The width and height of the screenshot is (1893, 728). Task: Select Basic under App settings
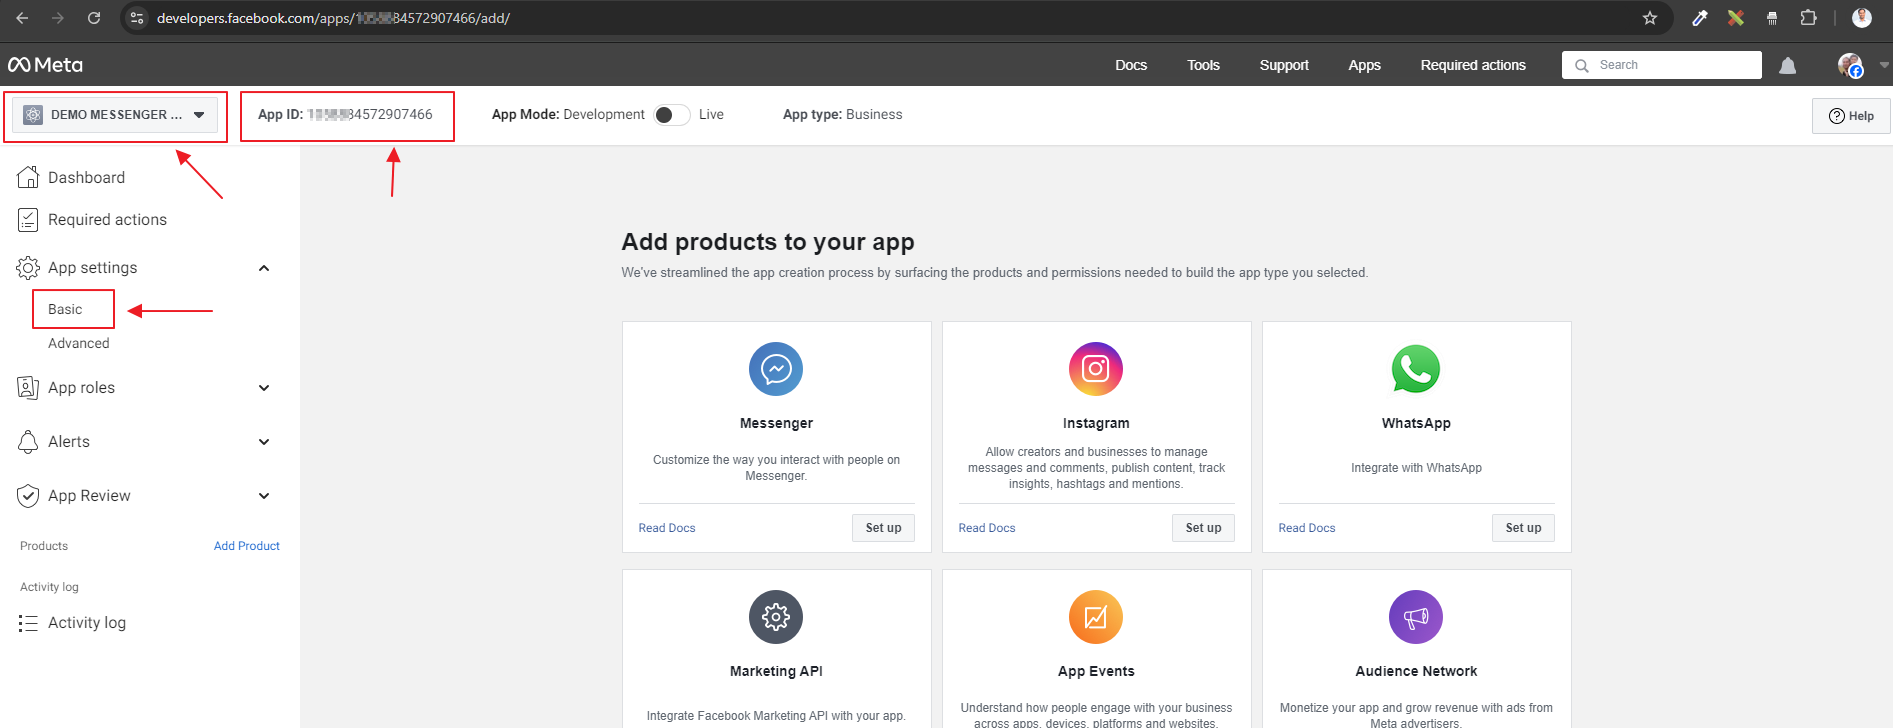tap(65, 309)
